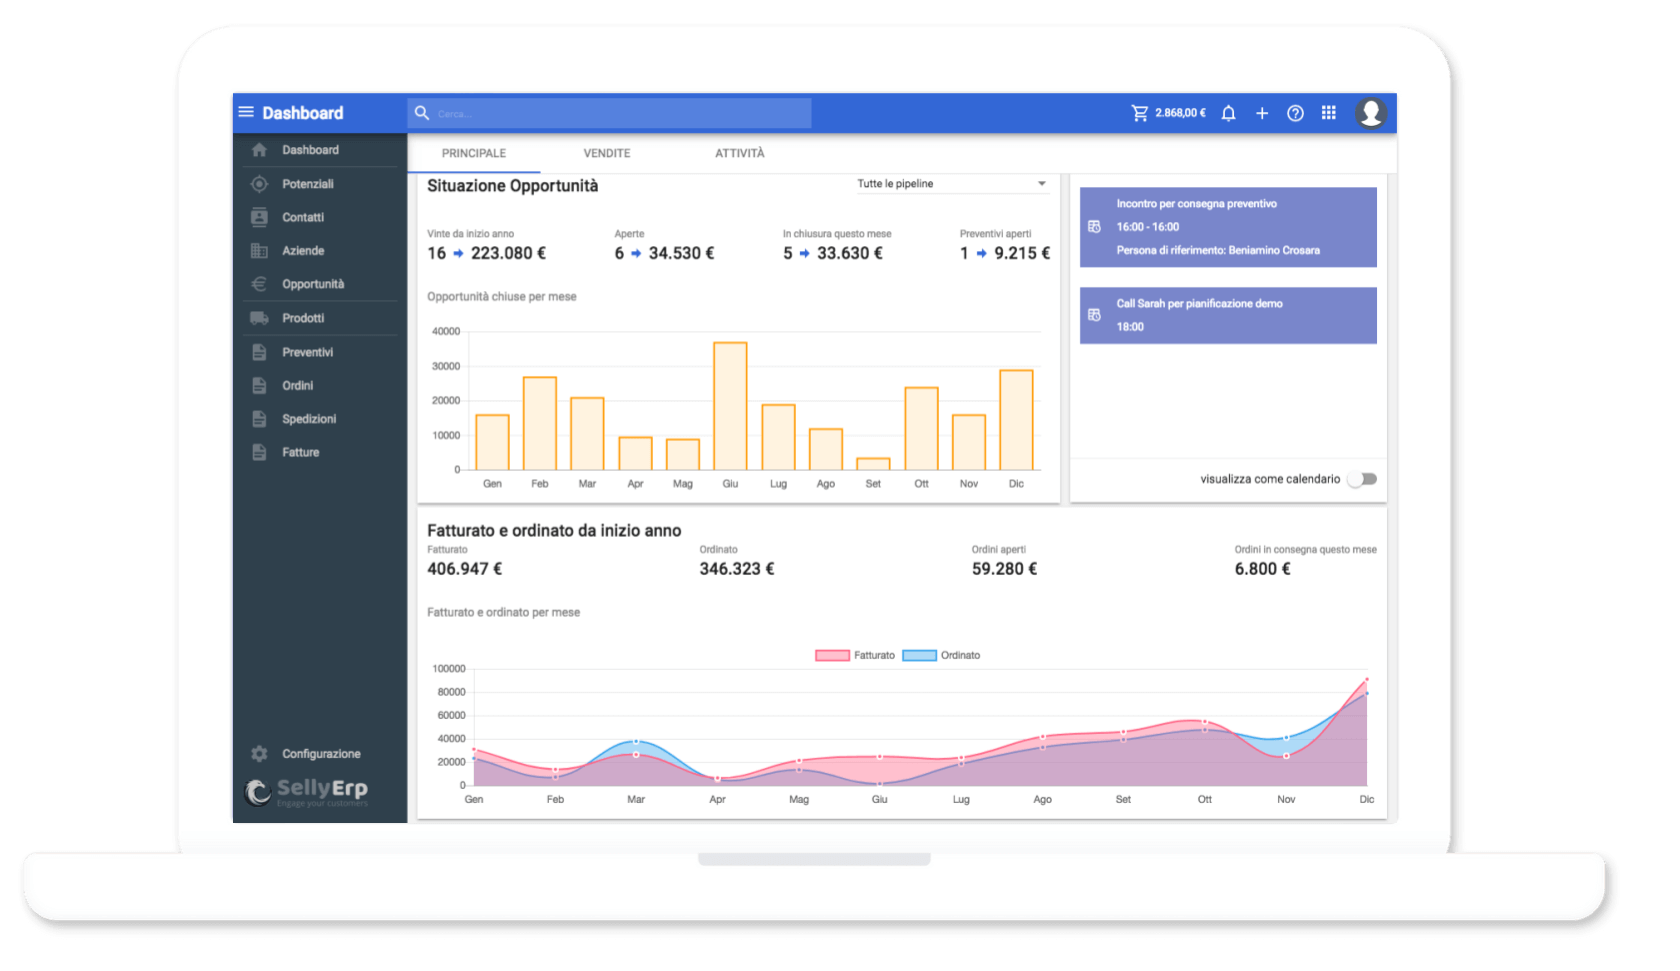Screen dimensions: 1680x971
Task: Open the hamburger menu next to Dashboard
Action: pyautogui.click(x=246, y=112)
